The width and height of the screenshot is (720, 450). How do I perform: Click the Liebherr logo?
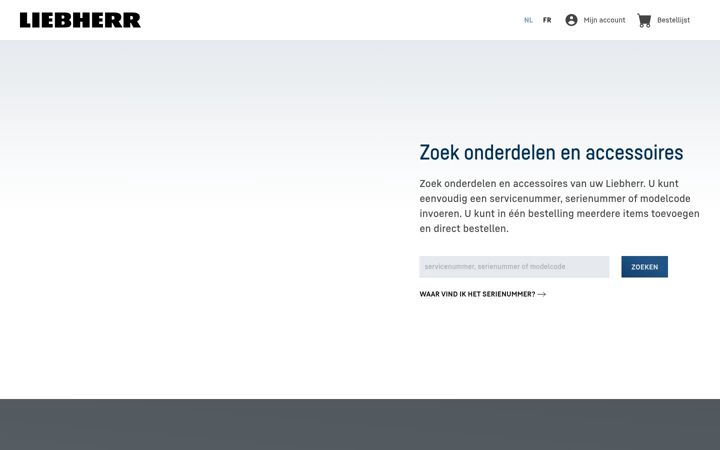(x=80, y=20)
